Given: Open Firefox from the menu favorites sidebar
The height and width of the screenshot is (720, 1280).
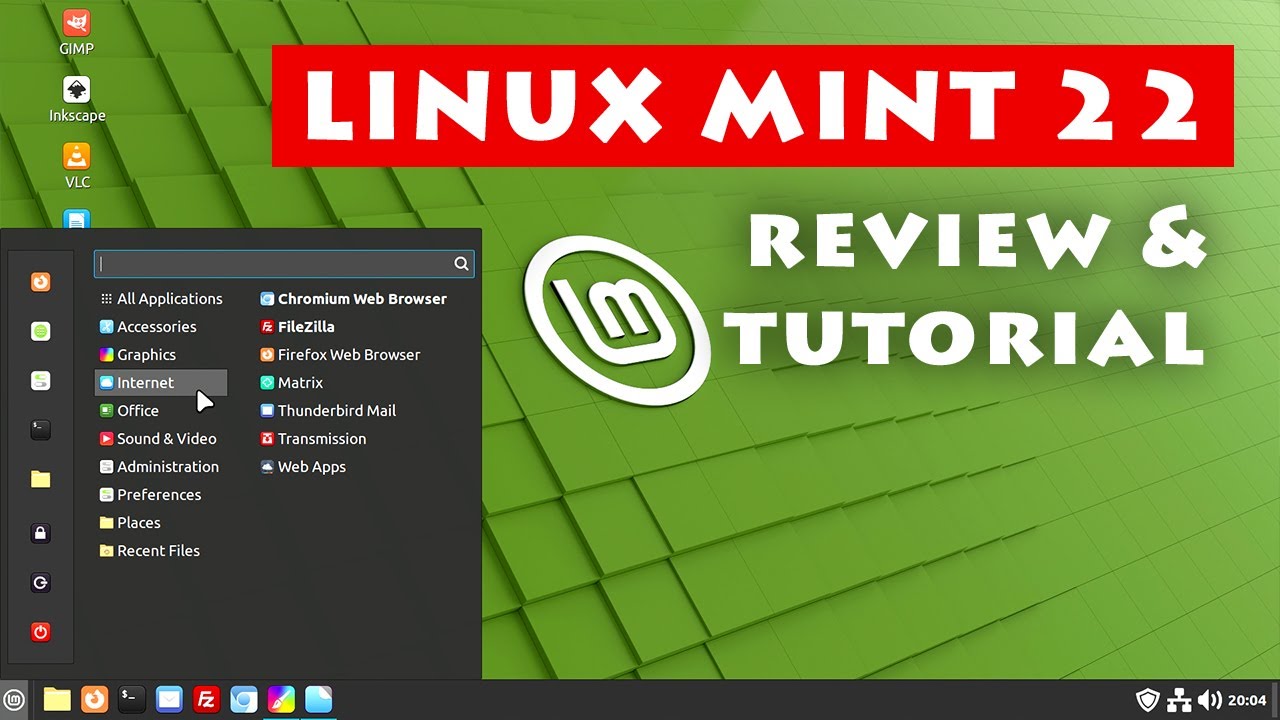Looking at the screenshot, I should tap(40, 282).
